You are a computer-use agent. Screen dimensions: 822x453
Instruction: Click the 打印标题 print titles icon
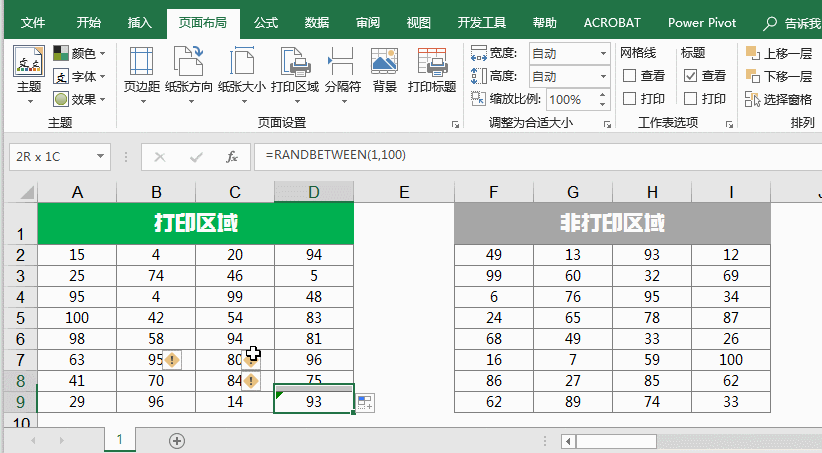coord(432,62)
